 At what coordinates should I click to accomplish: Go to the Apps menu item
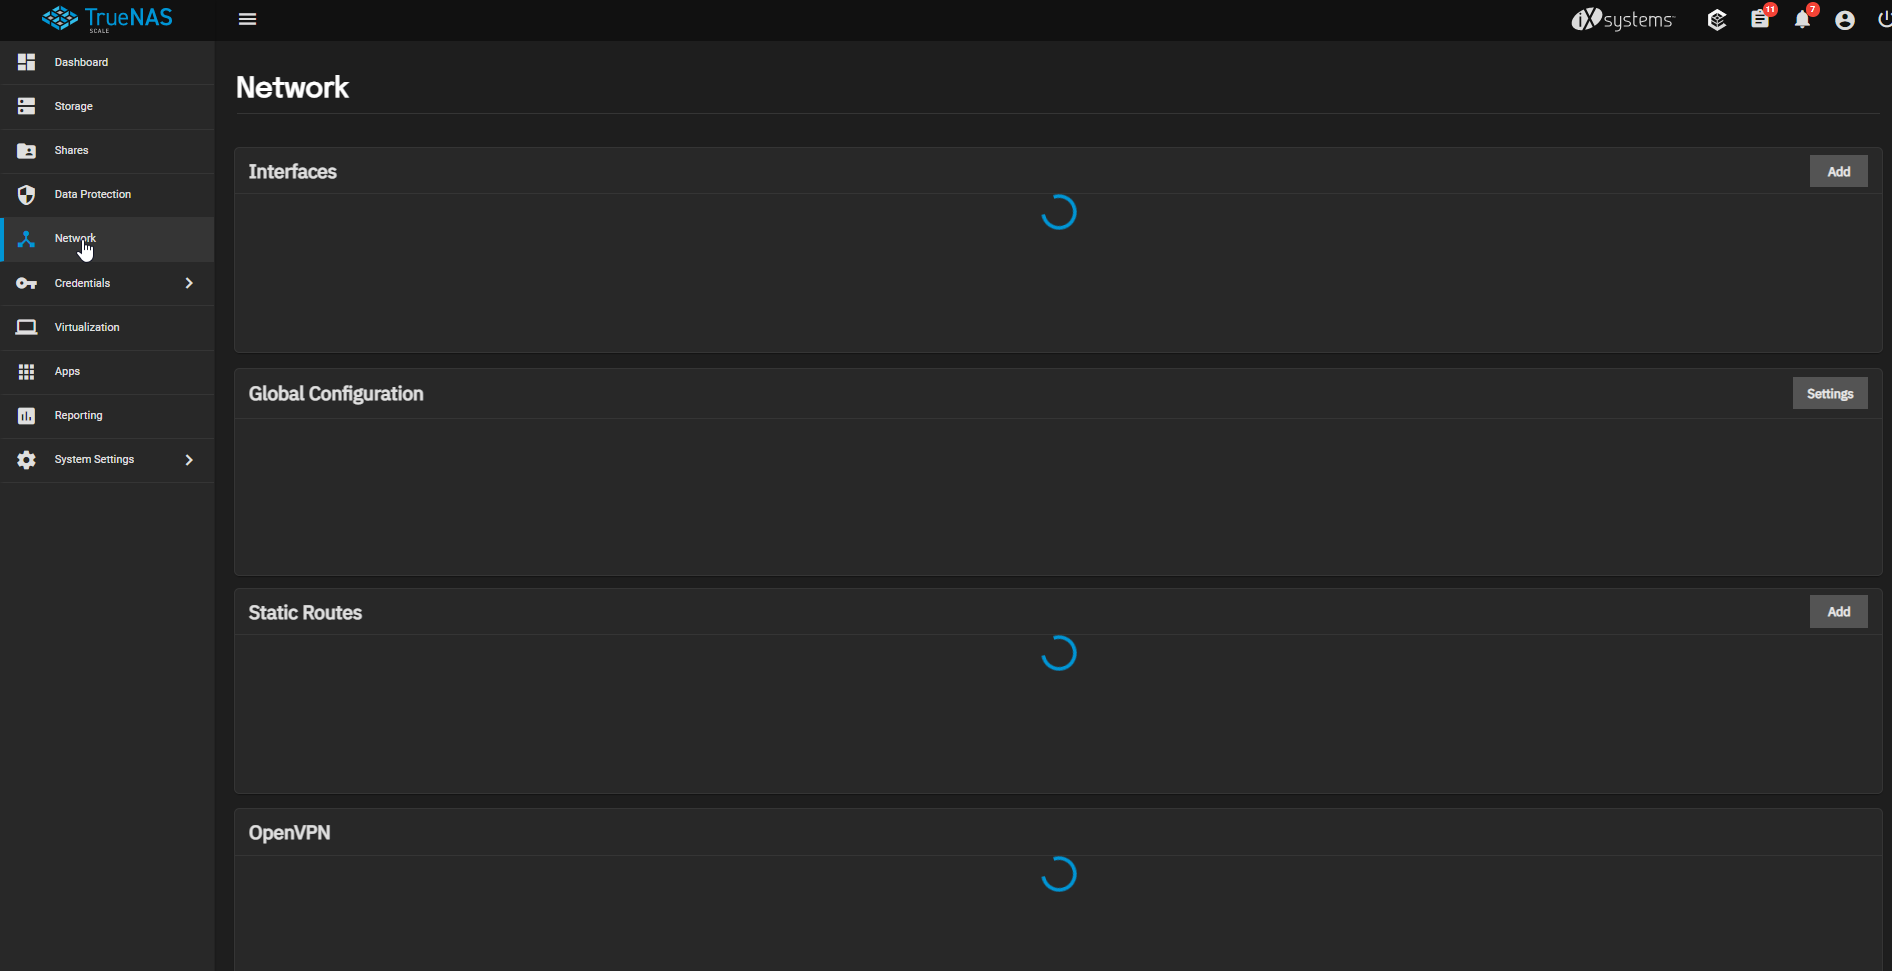coord(107,372)
